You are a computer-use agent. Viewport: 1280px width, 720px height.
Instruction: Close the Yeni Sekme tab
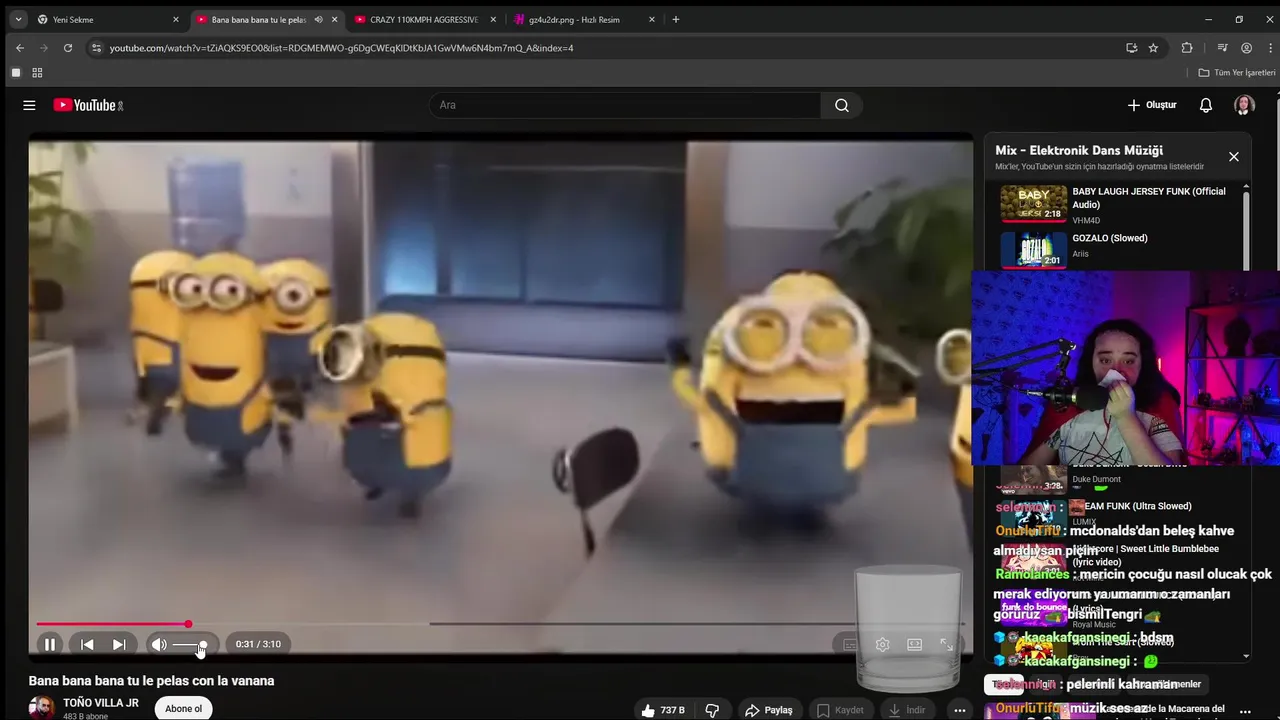tap(176, 19)
